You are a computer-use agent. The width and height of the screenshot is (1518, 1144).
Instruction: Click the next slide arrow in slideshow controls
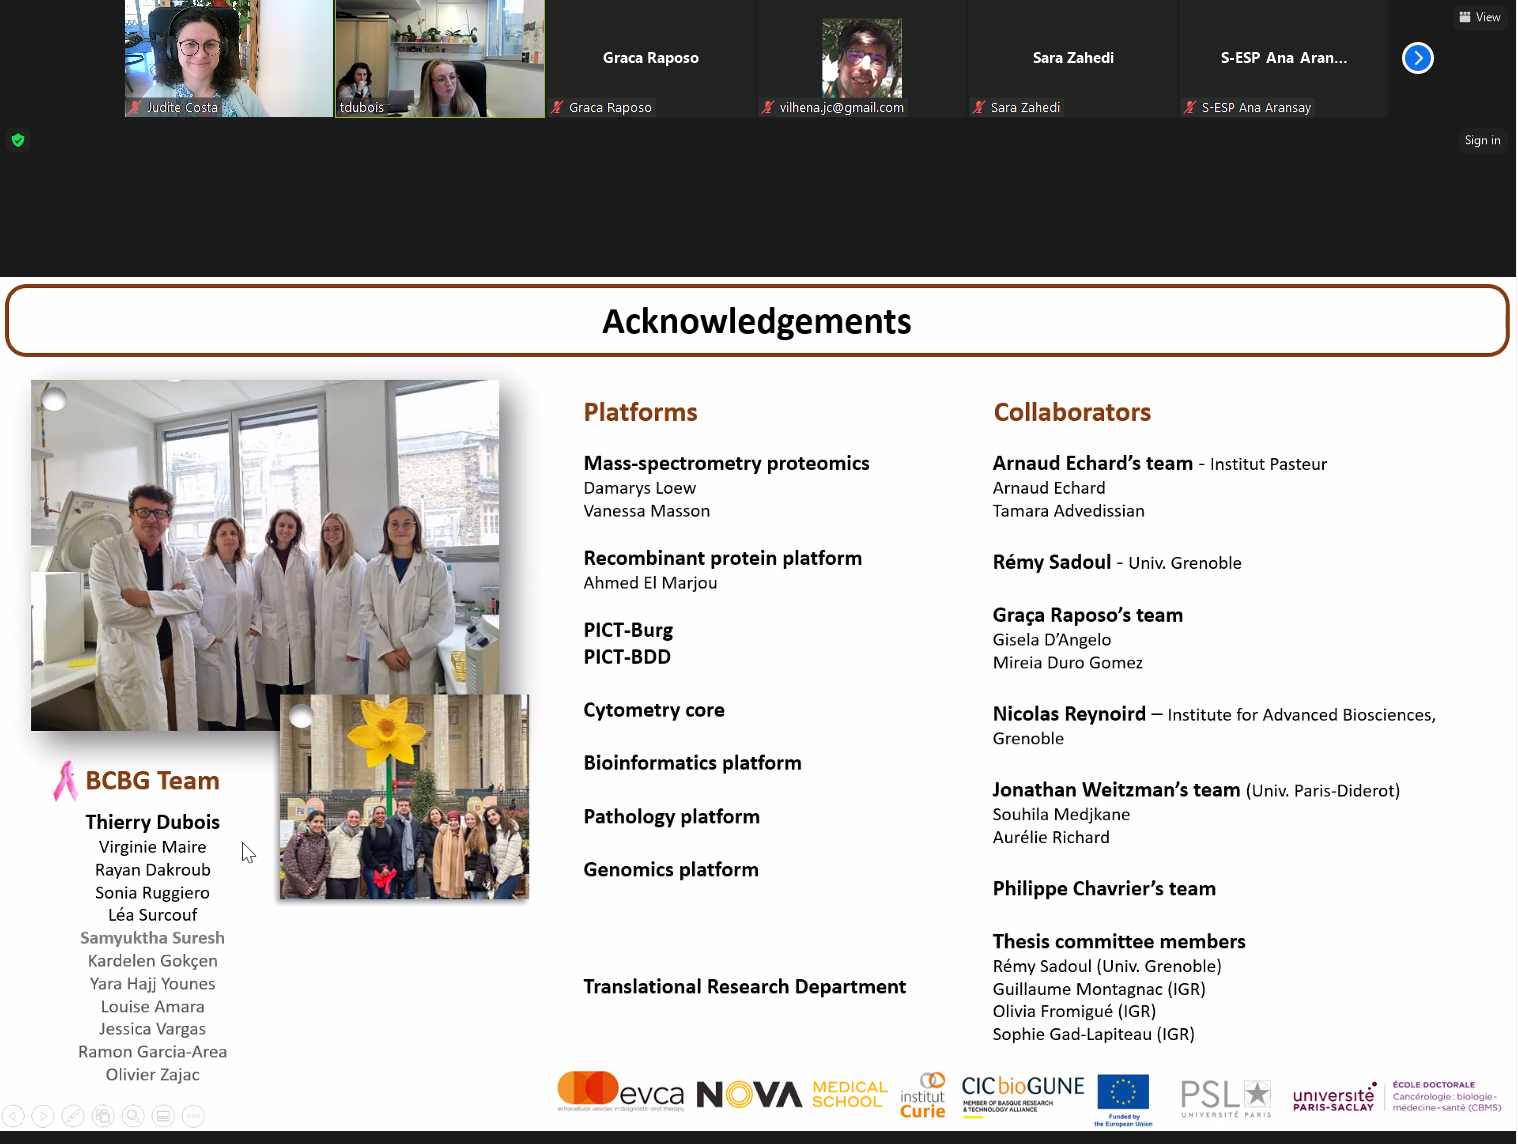[43, 1116]
